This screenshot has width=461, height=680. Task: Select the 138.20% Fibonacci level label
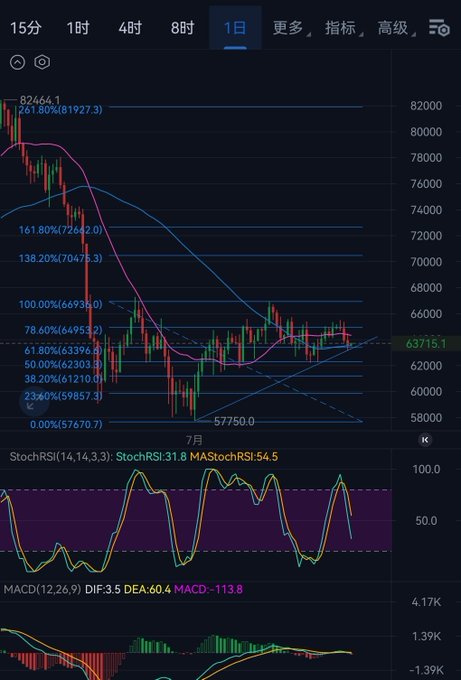(x=60, y=258)
